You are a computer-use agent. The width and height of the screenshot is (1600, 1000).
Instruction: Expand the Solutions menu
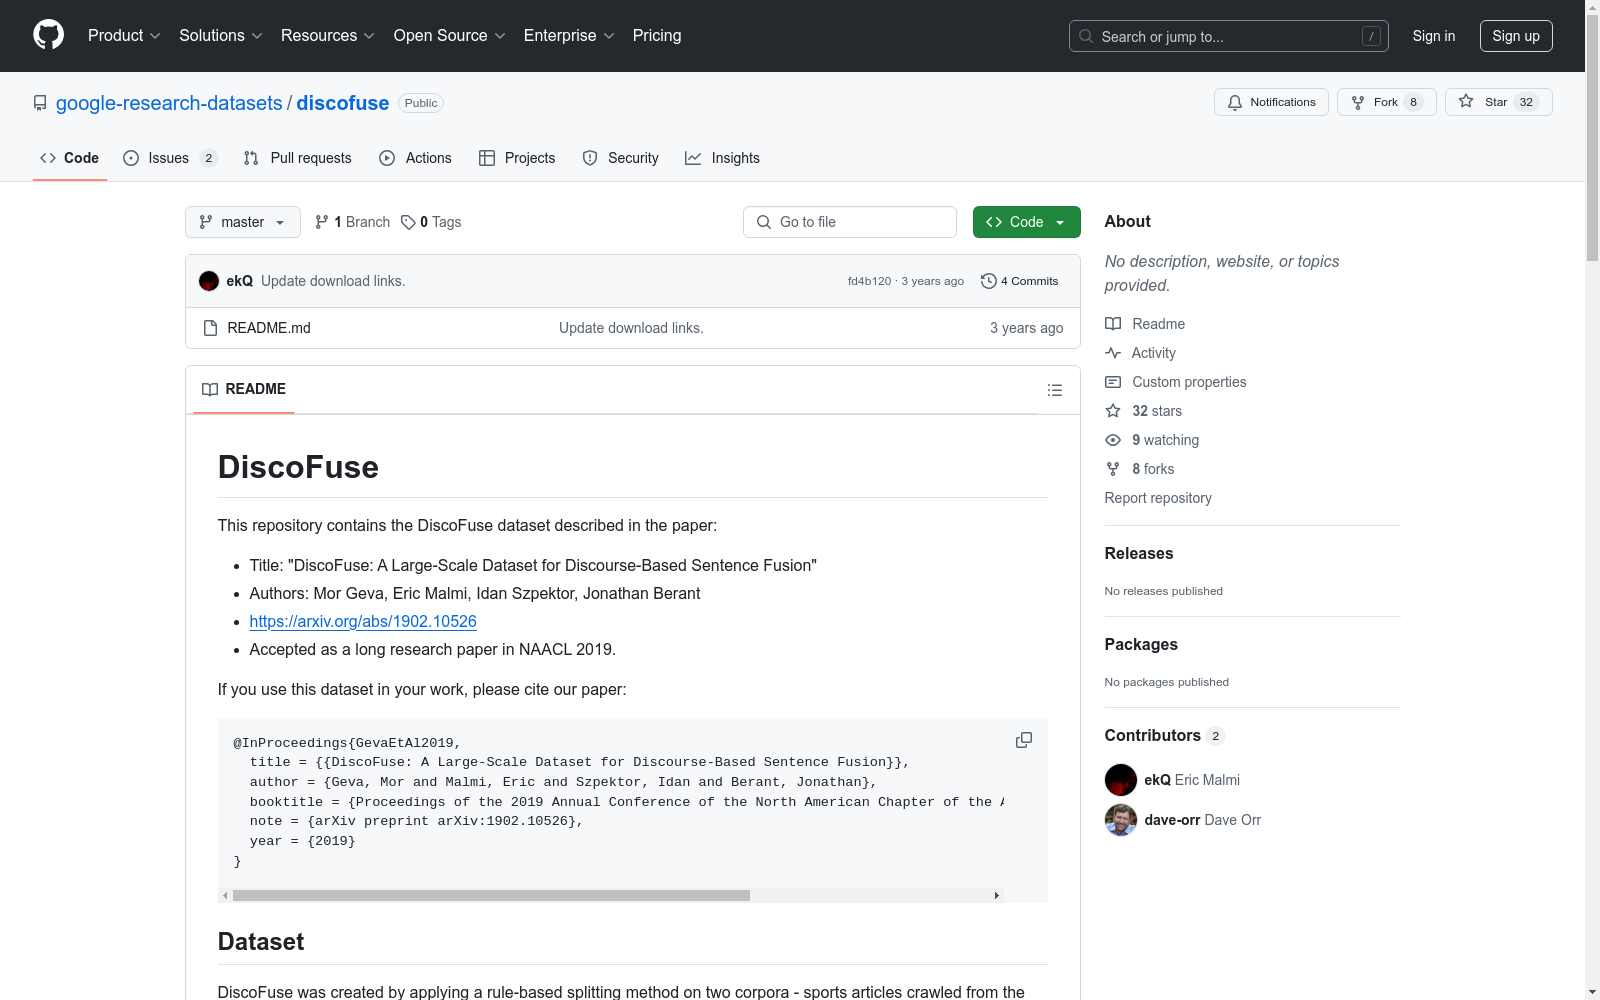click(221, 35)
